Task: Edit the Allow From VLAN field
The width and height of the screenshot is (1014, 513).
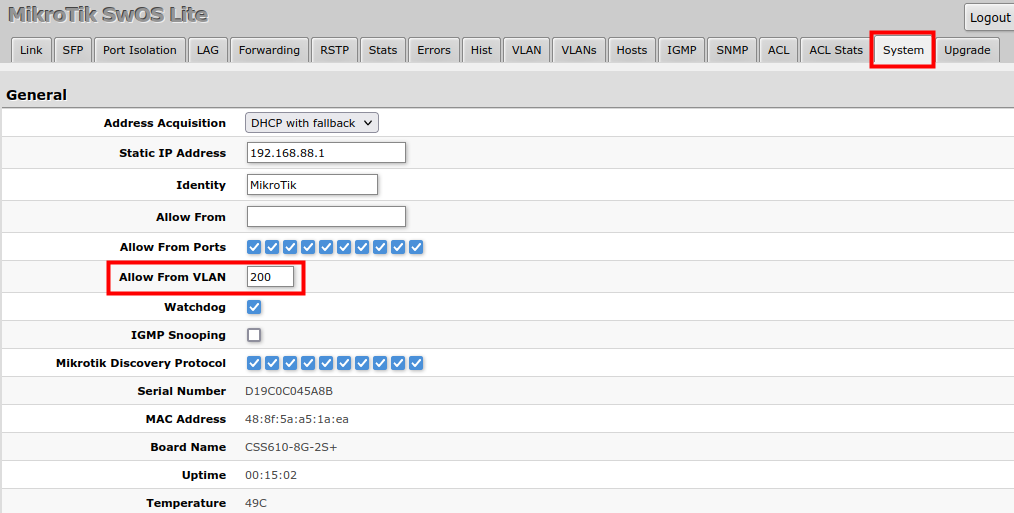Action: pyautogui.click(x=270, y=277)
